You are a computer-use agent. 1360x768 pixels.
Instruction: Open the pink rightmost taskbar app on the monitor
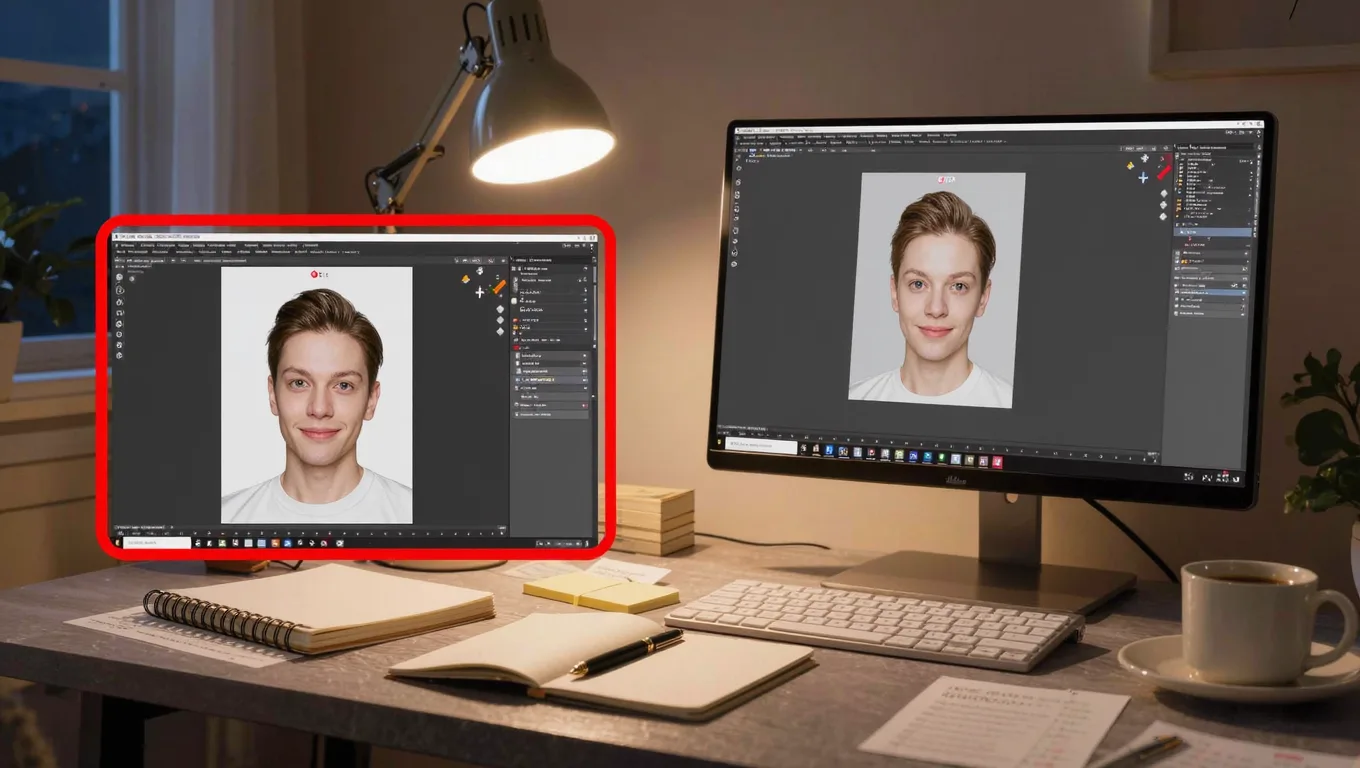(997, 462)
